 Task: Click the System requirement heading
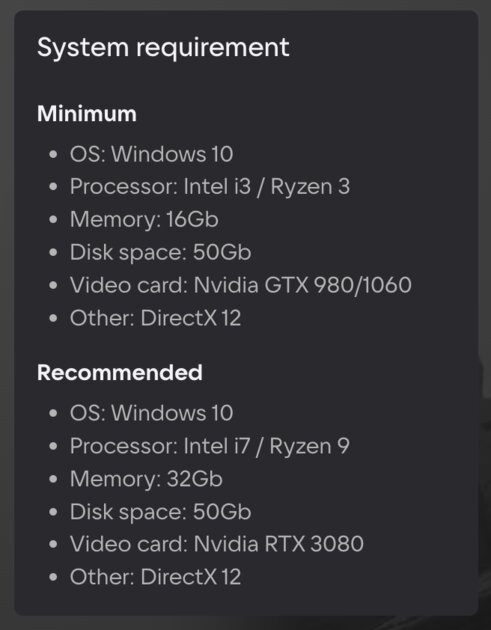pos(163,48)
